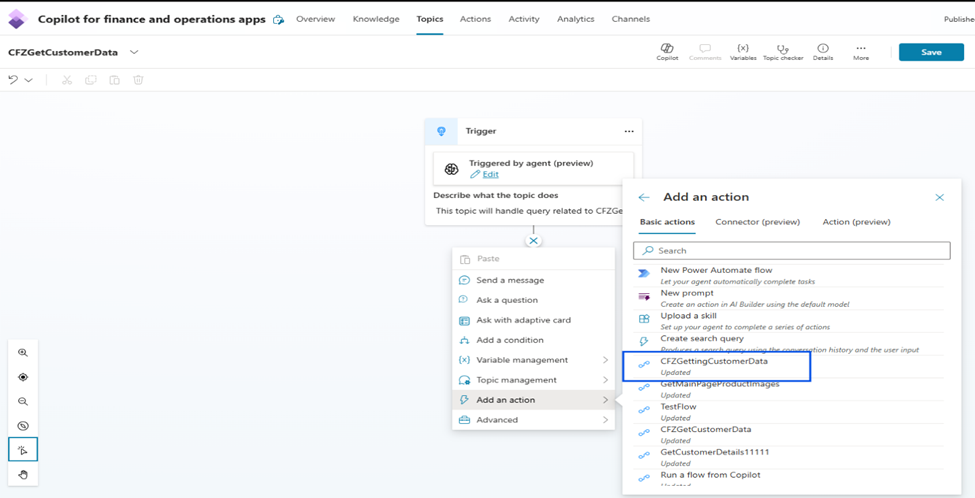Screen dimensions: 975x498
Task: Close the Add an action panel
Action: tap(940, 197)
